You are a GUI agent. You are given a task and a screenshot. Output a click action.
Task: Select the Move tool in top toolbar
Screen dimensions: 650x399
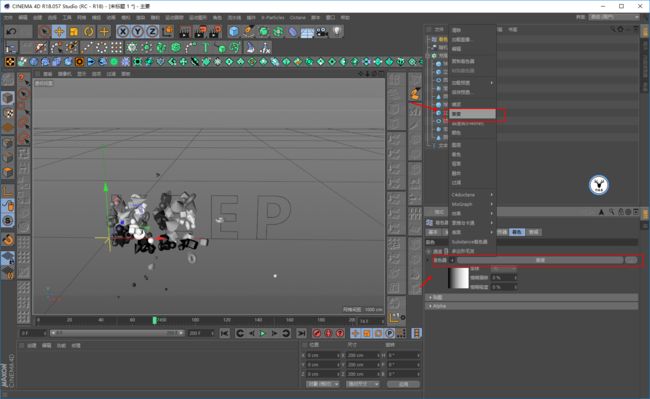tap(59, 31)
